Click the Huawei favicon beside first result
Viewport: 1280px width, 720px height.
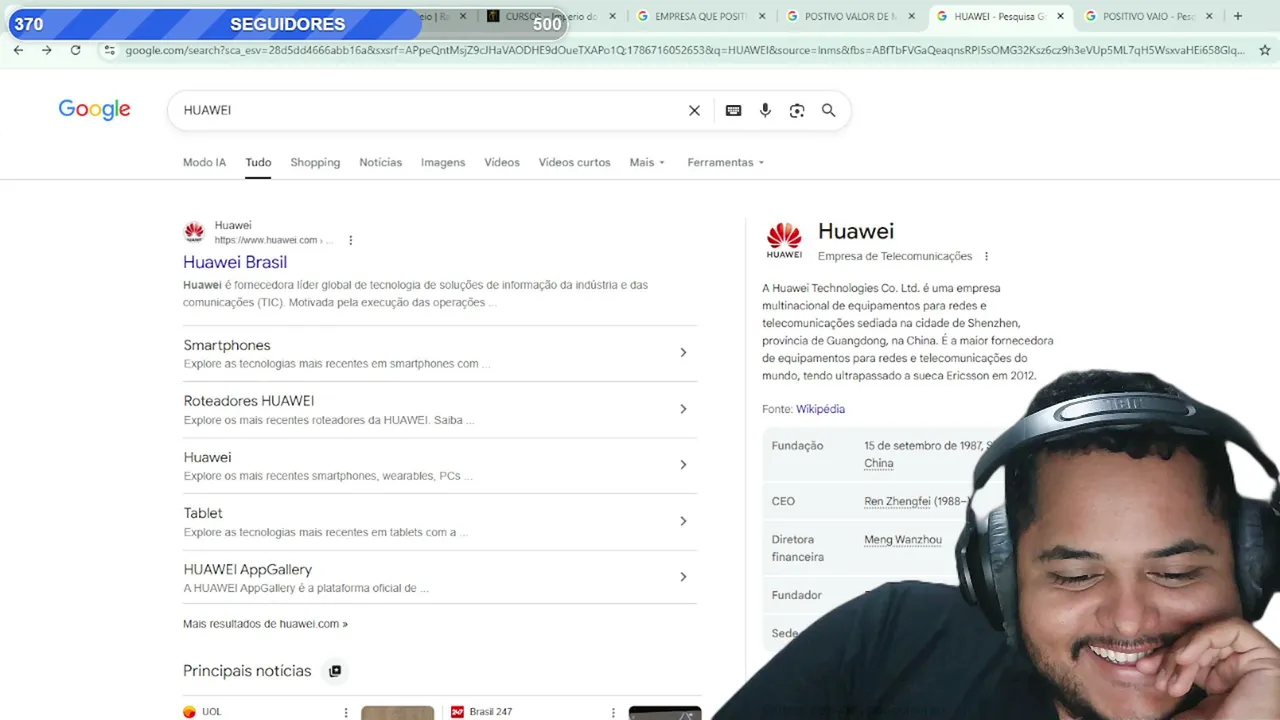pos(194,232)
